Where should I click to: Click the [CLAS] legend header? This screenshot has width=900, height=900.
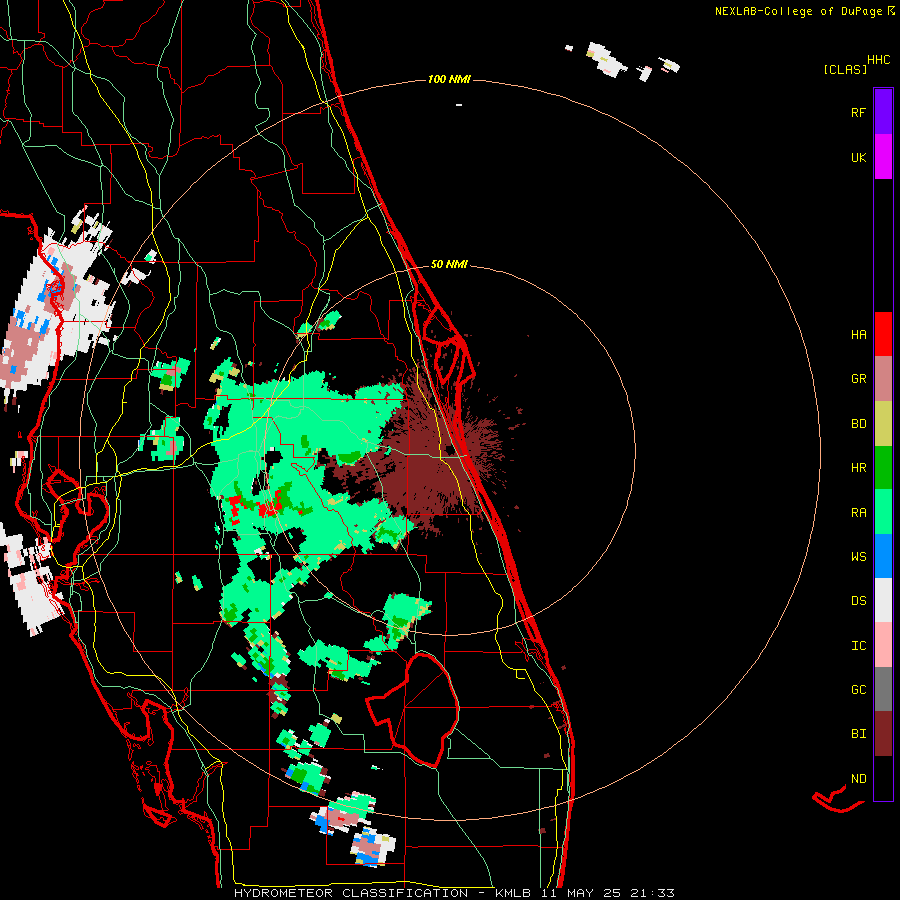click(x=845, y=70)
